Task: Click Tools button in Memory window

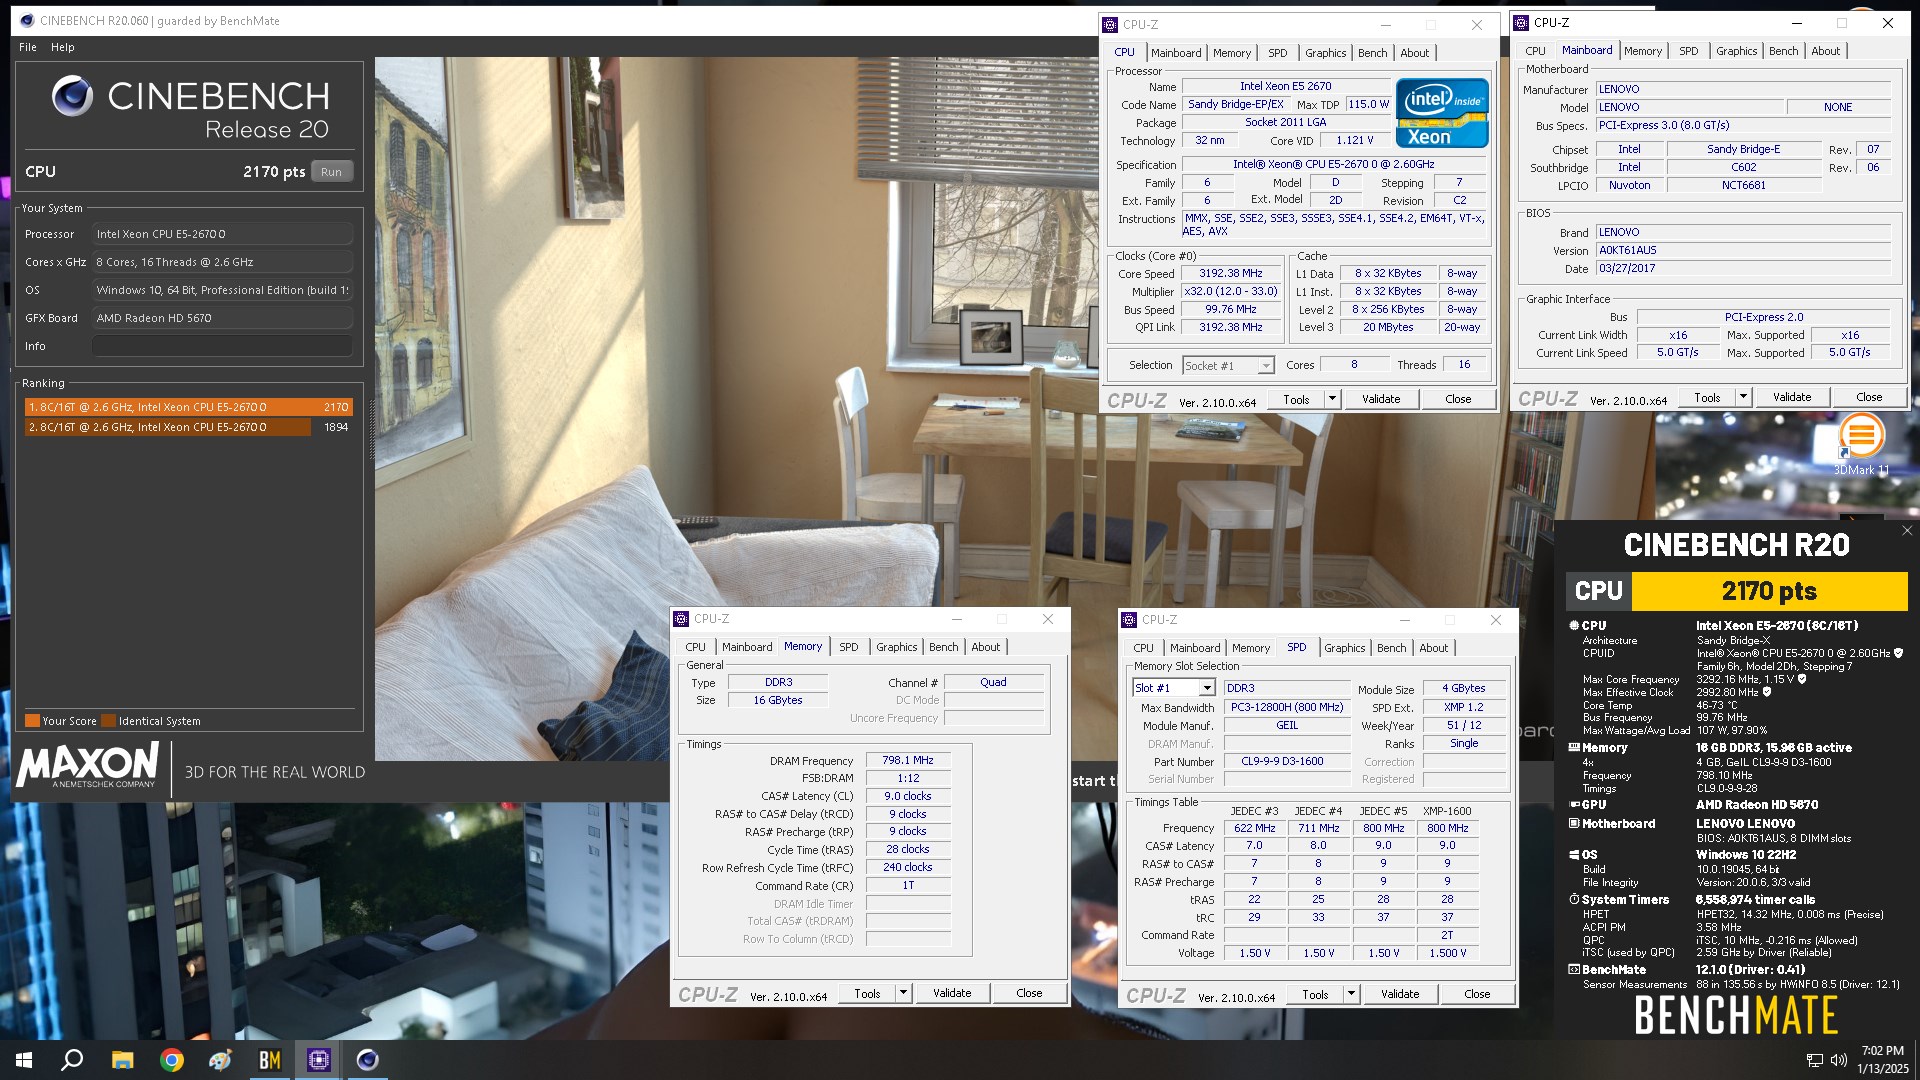Action: (867, 993)
